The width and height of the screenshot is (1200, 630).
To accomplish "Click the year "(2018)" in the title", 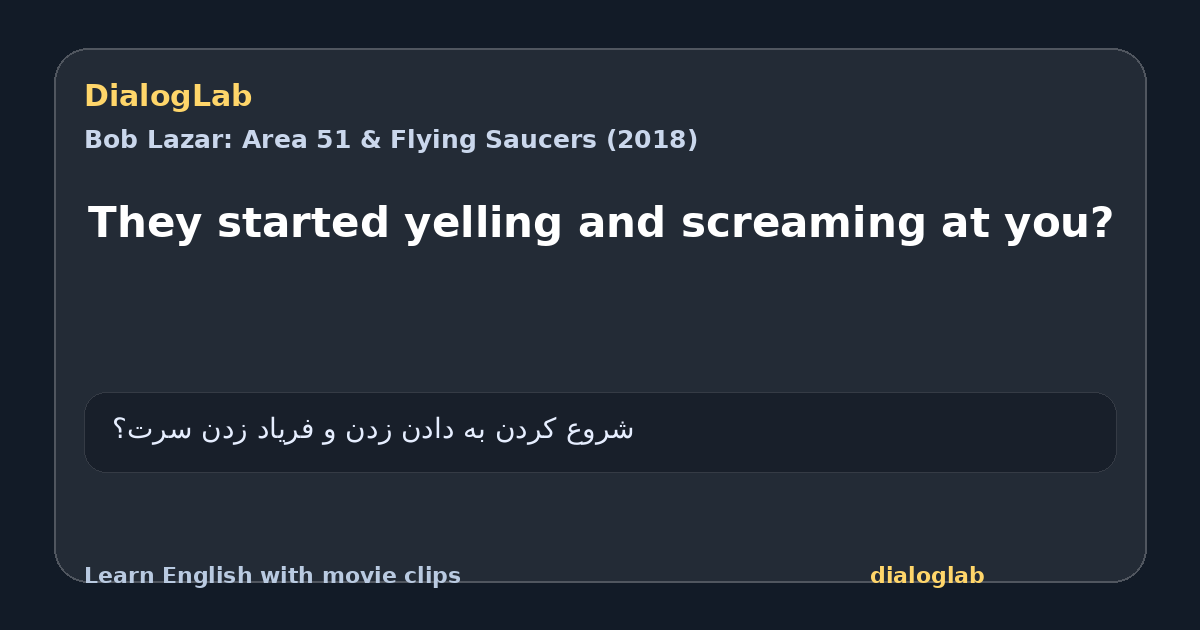I will (x=652, y=140).
